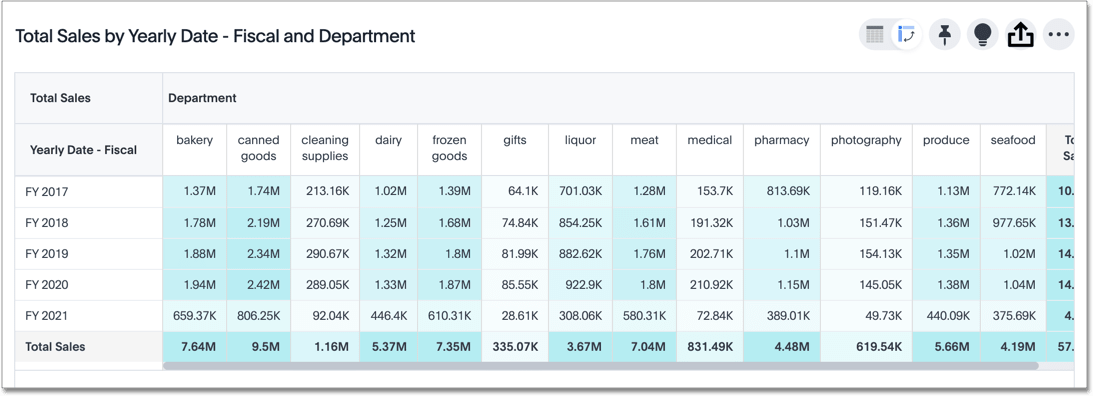Click the horizontal table scrollbar

pos(600,365)
